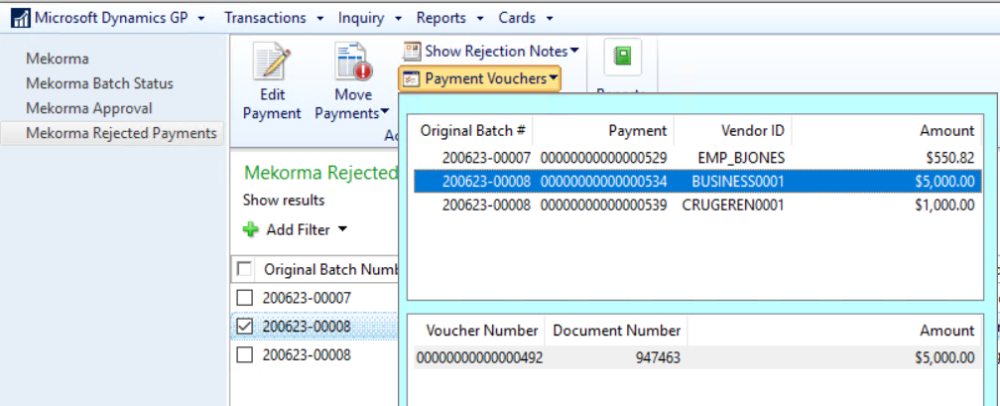Click the green plus Add Filter icon

point(251,229)
